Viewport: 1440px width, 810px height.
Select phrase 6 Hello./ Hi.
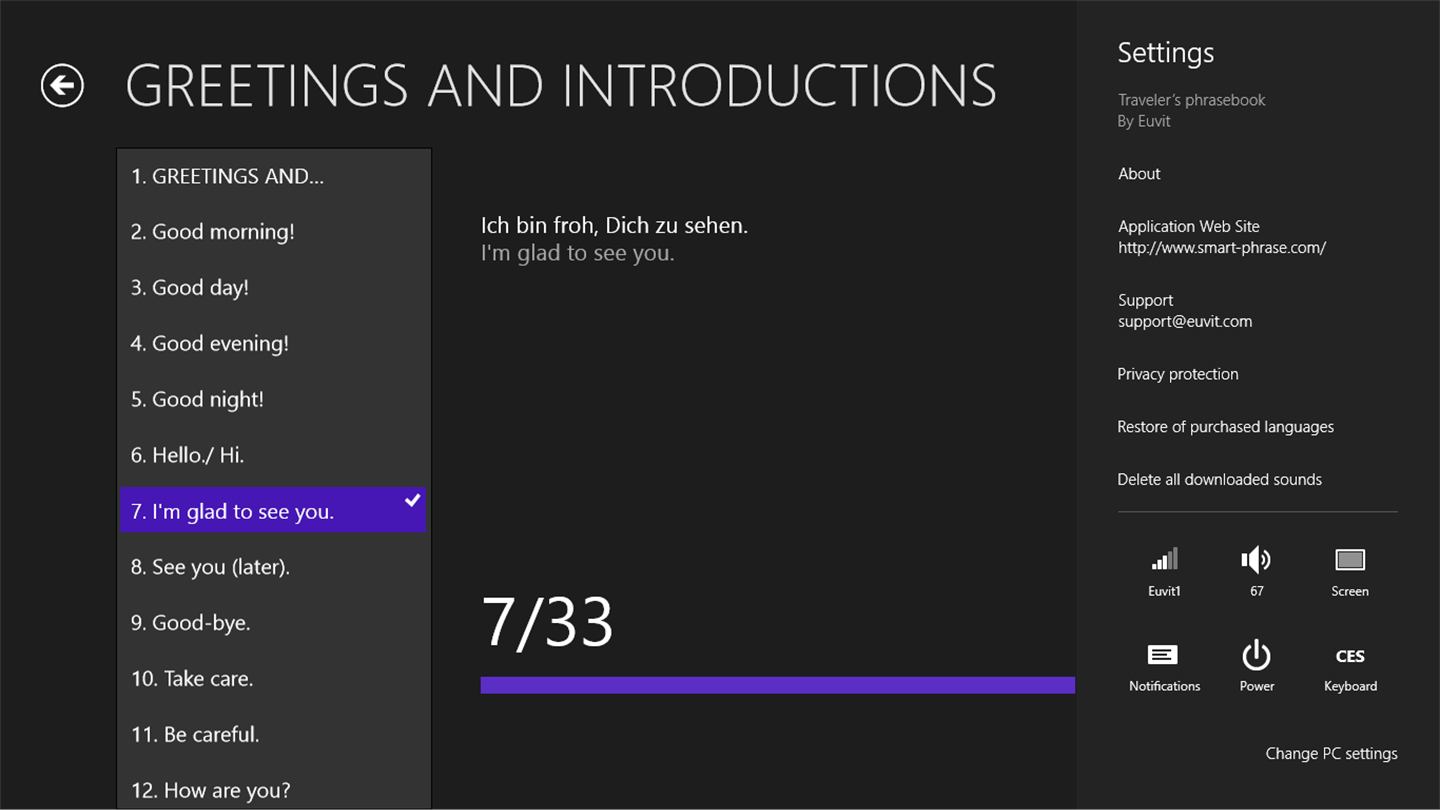[188, 456]
